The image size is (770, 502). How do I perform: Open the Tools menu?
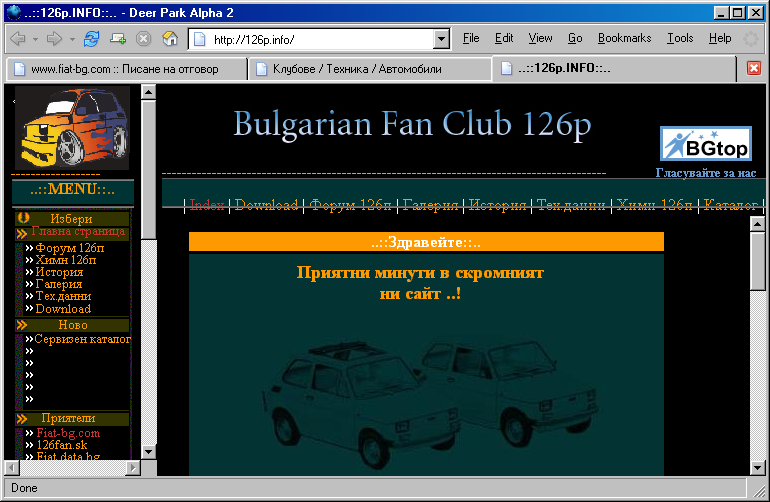coord(680,38)
